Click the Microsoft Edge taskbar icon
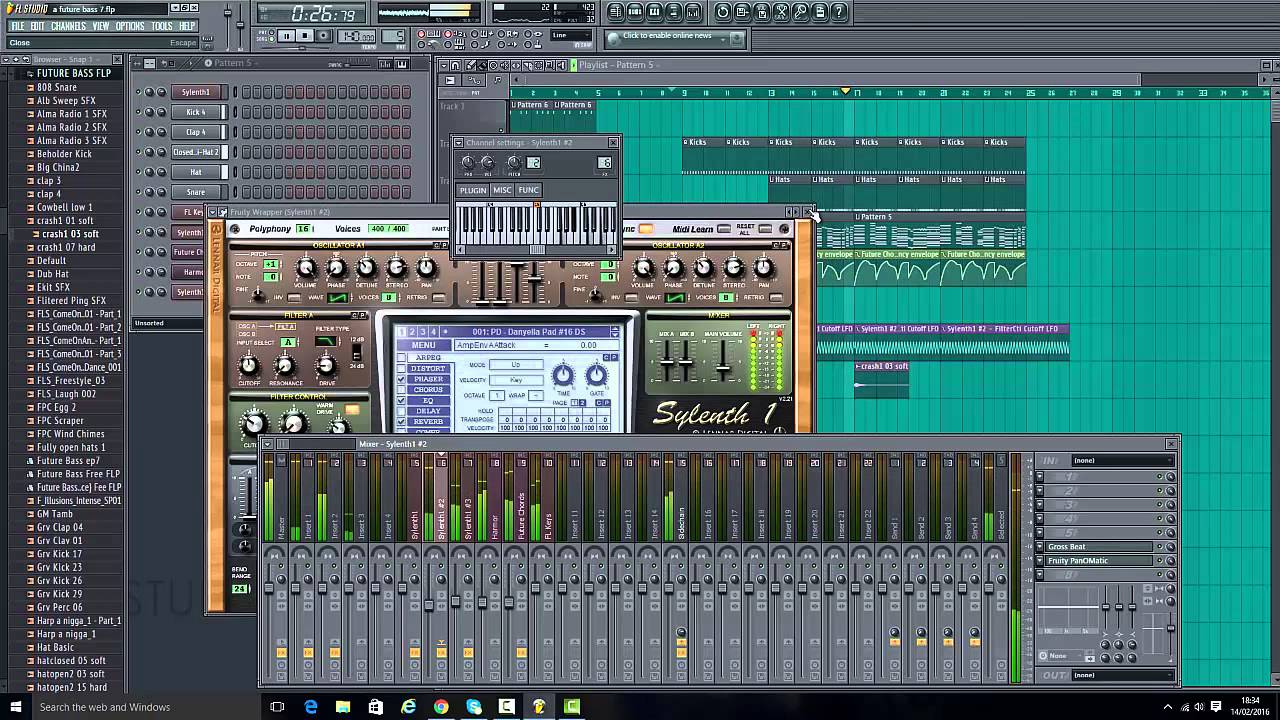 (311, 707)
